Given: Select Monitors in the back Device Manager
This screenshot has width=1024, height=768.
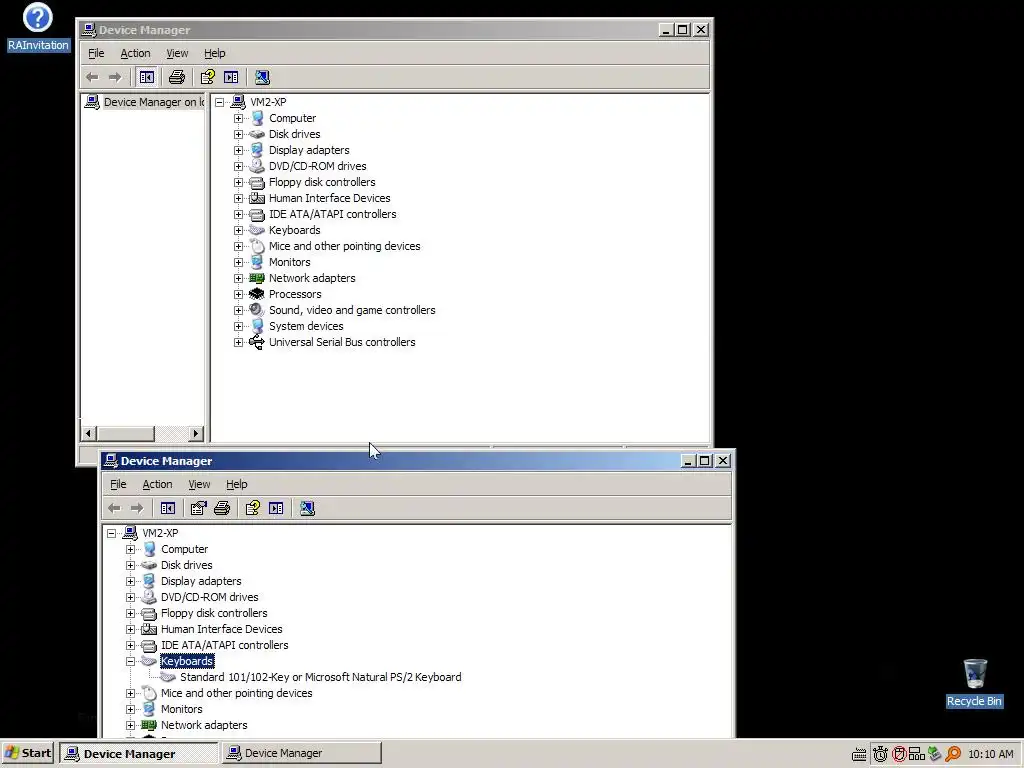Looking at the screenshot, I should point(289,263).
